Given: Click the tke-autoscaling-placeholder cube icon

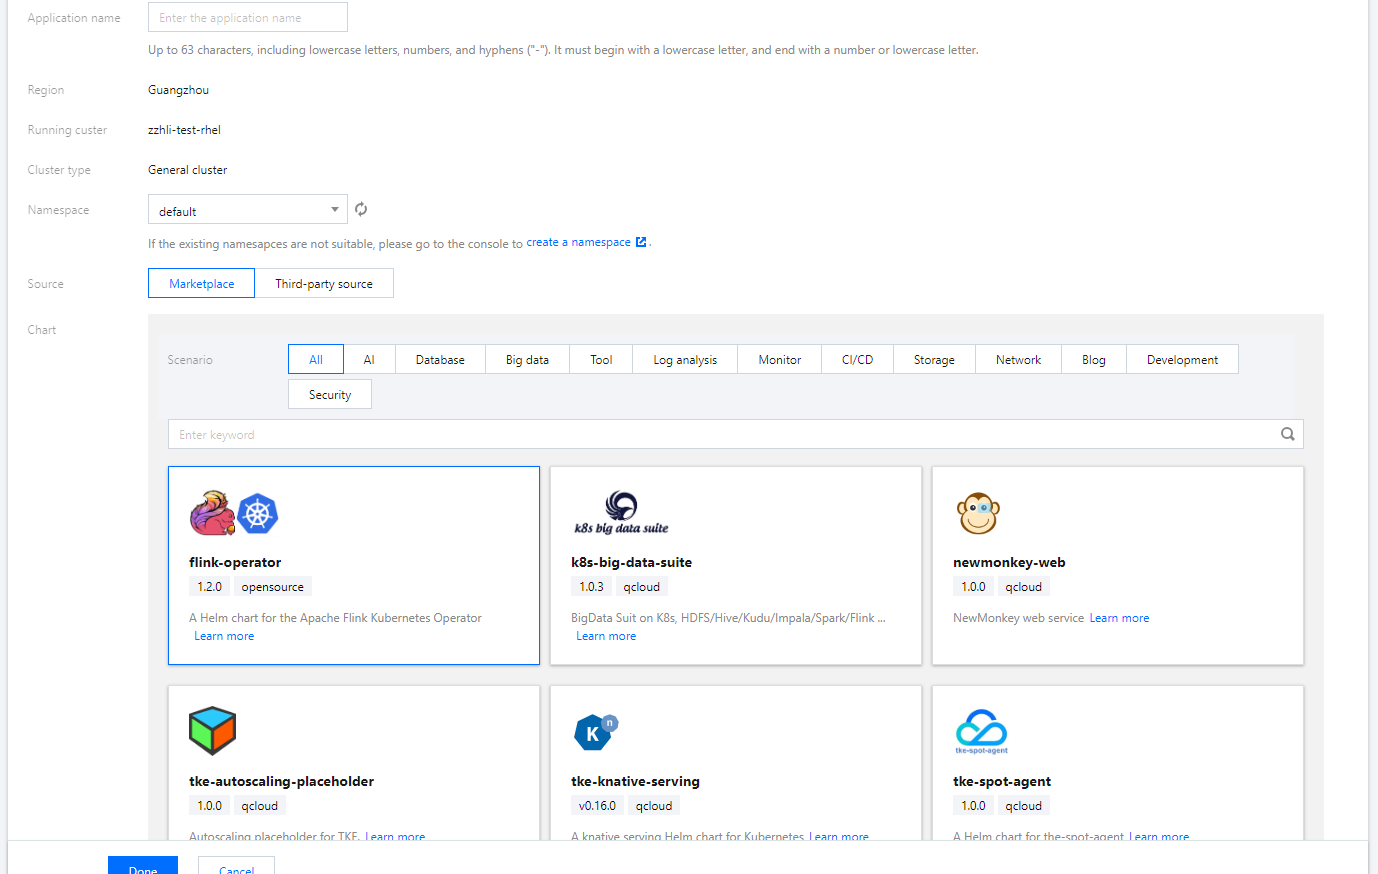Looking at the screenshot, I should point(212,731).
